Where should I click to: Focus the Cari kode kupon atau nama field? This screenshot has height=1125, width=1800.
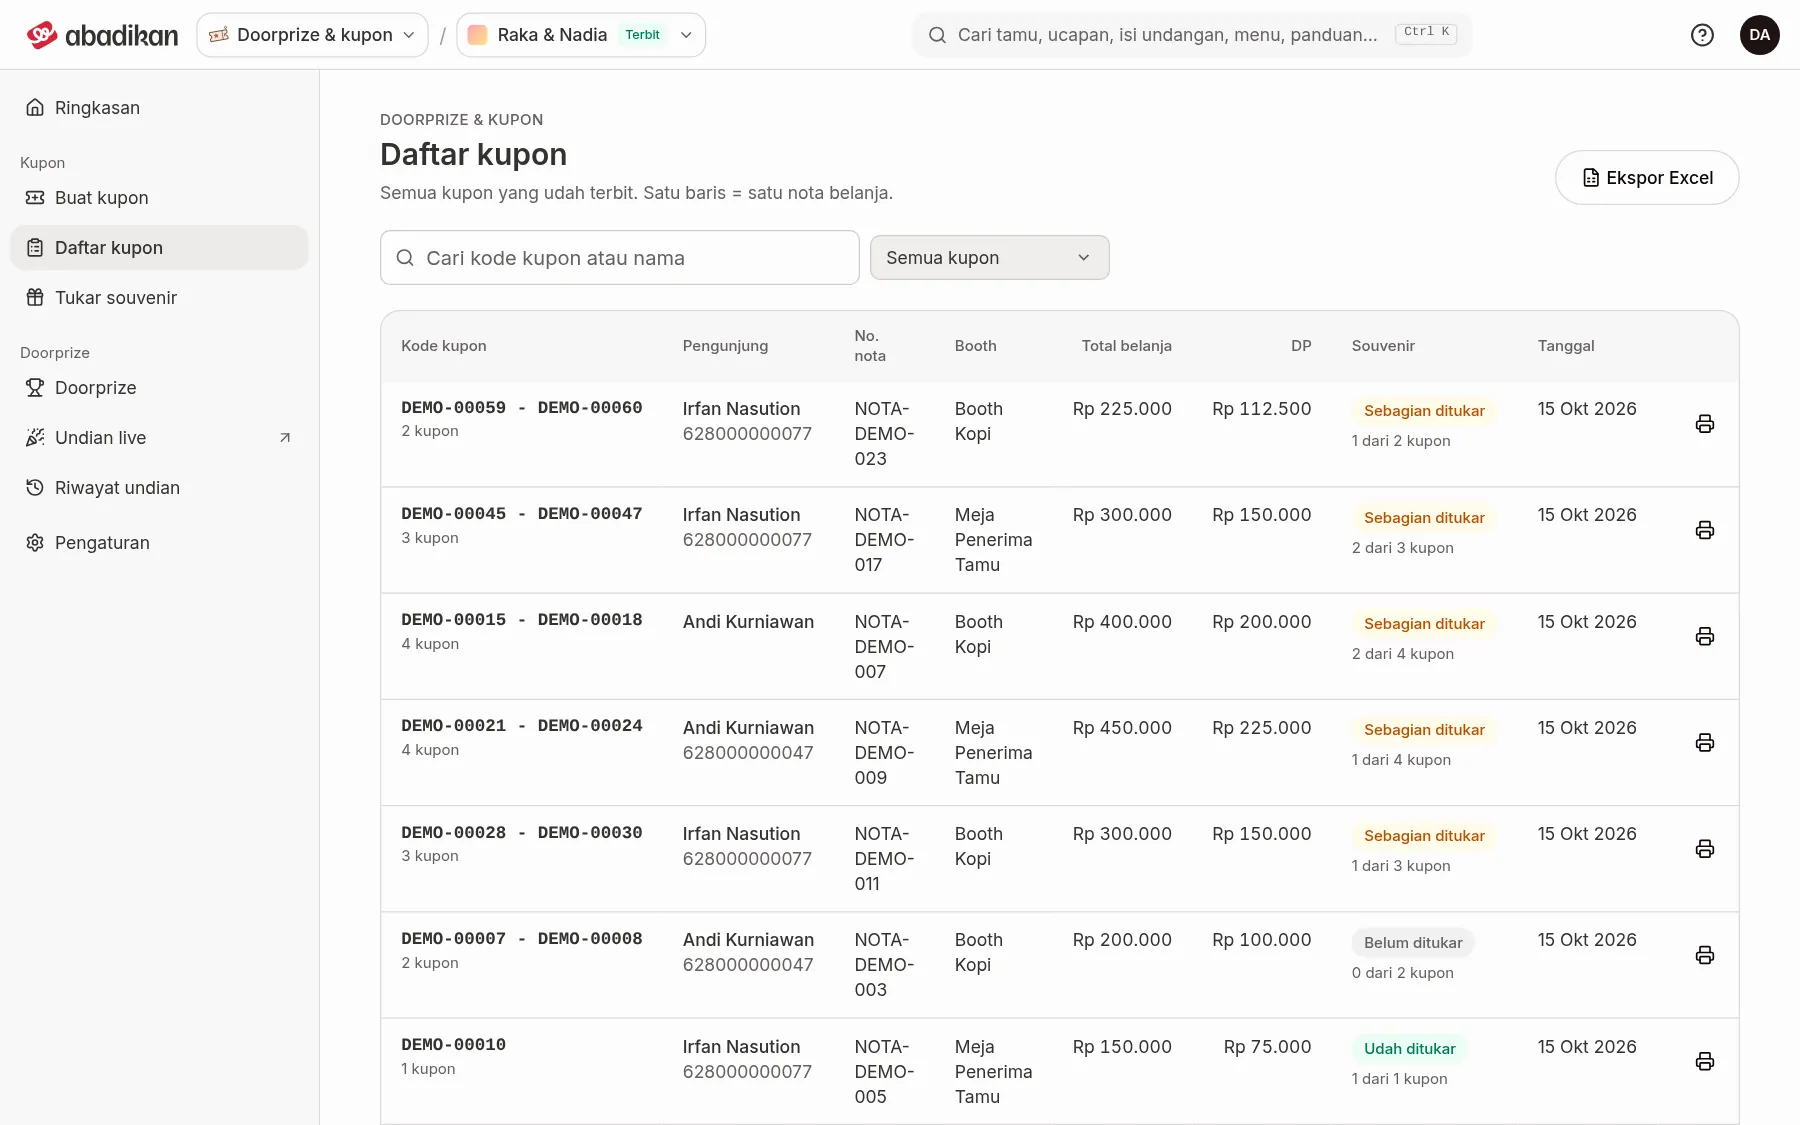(x=619, y=257)
